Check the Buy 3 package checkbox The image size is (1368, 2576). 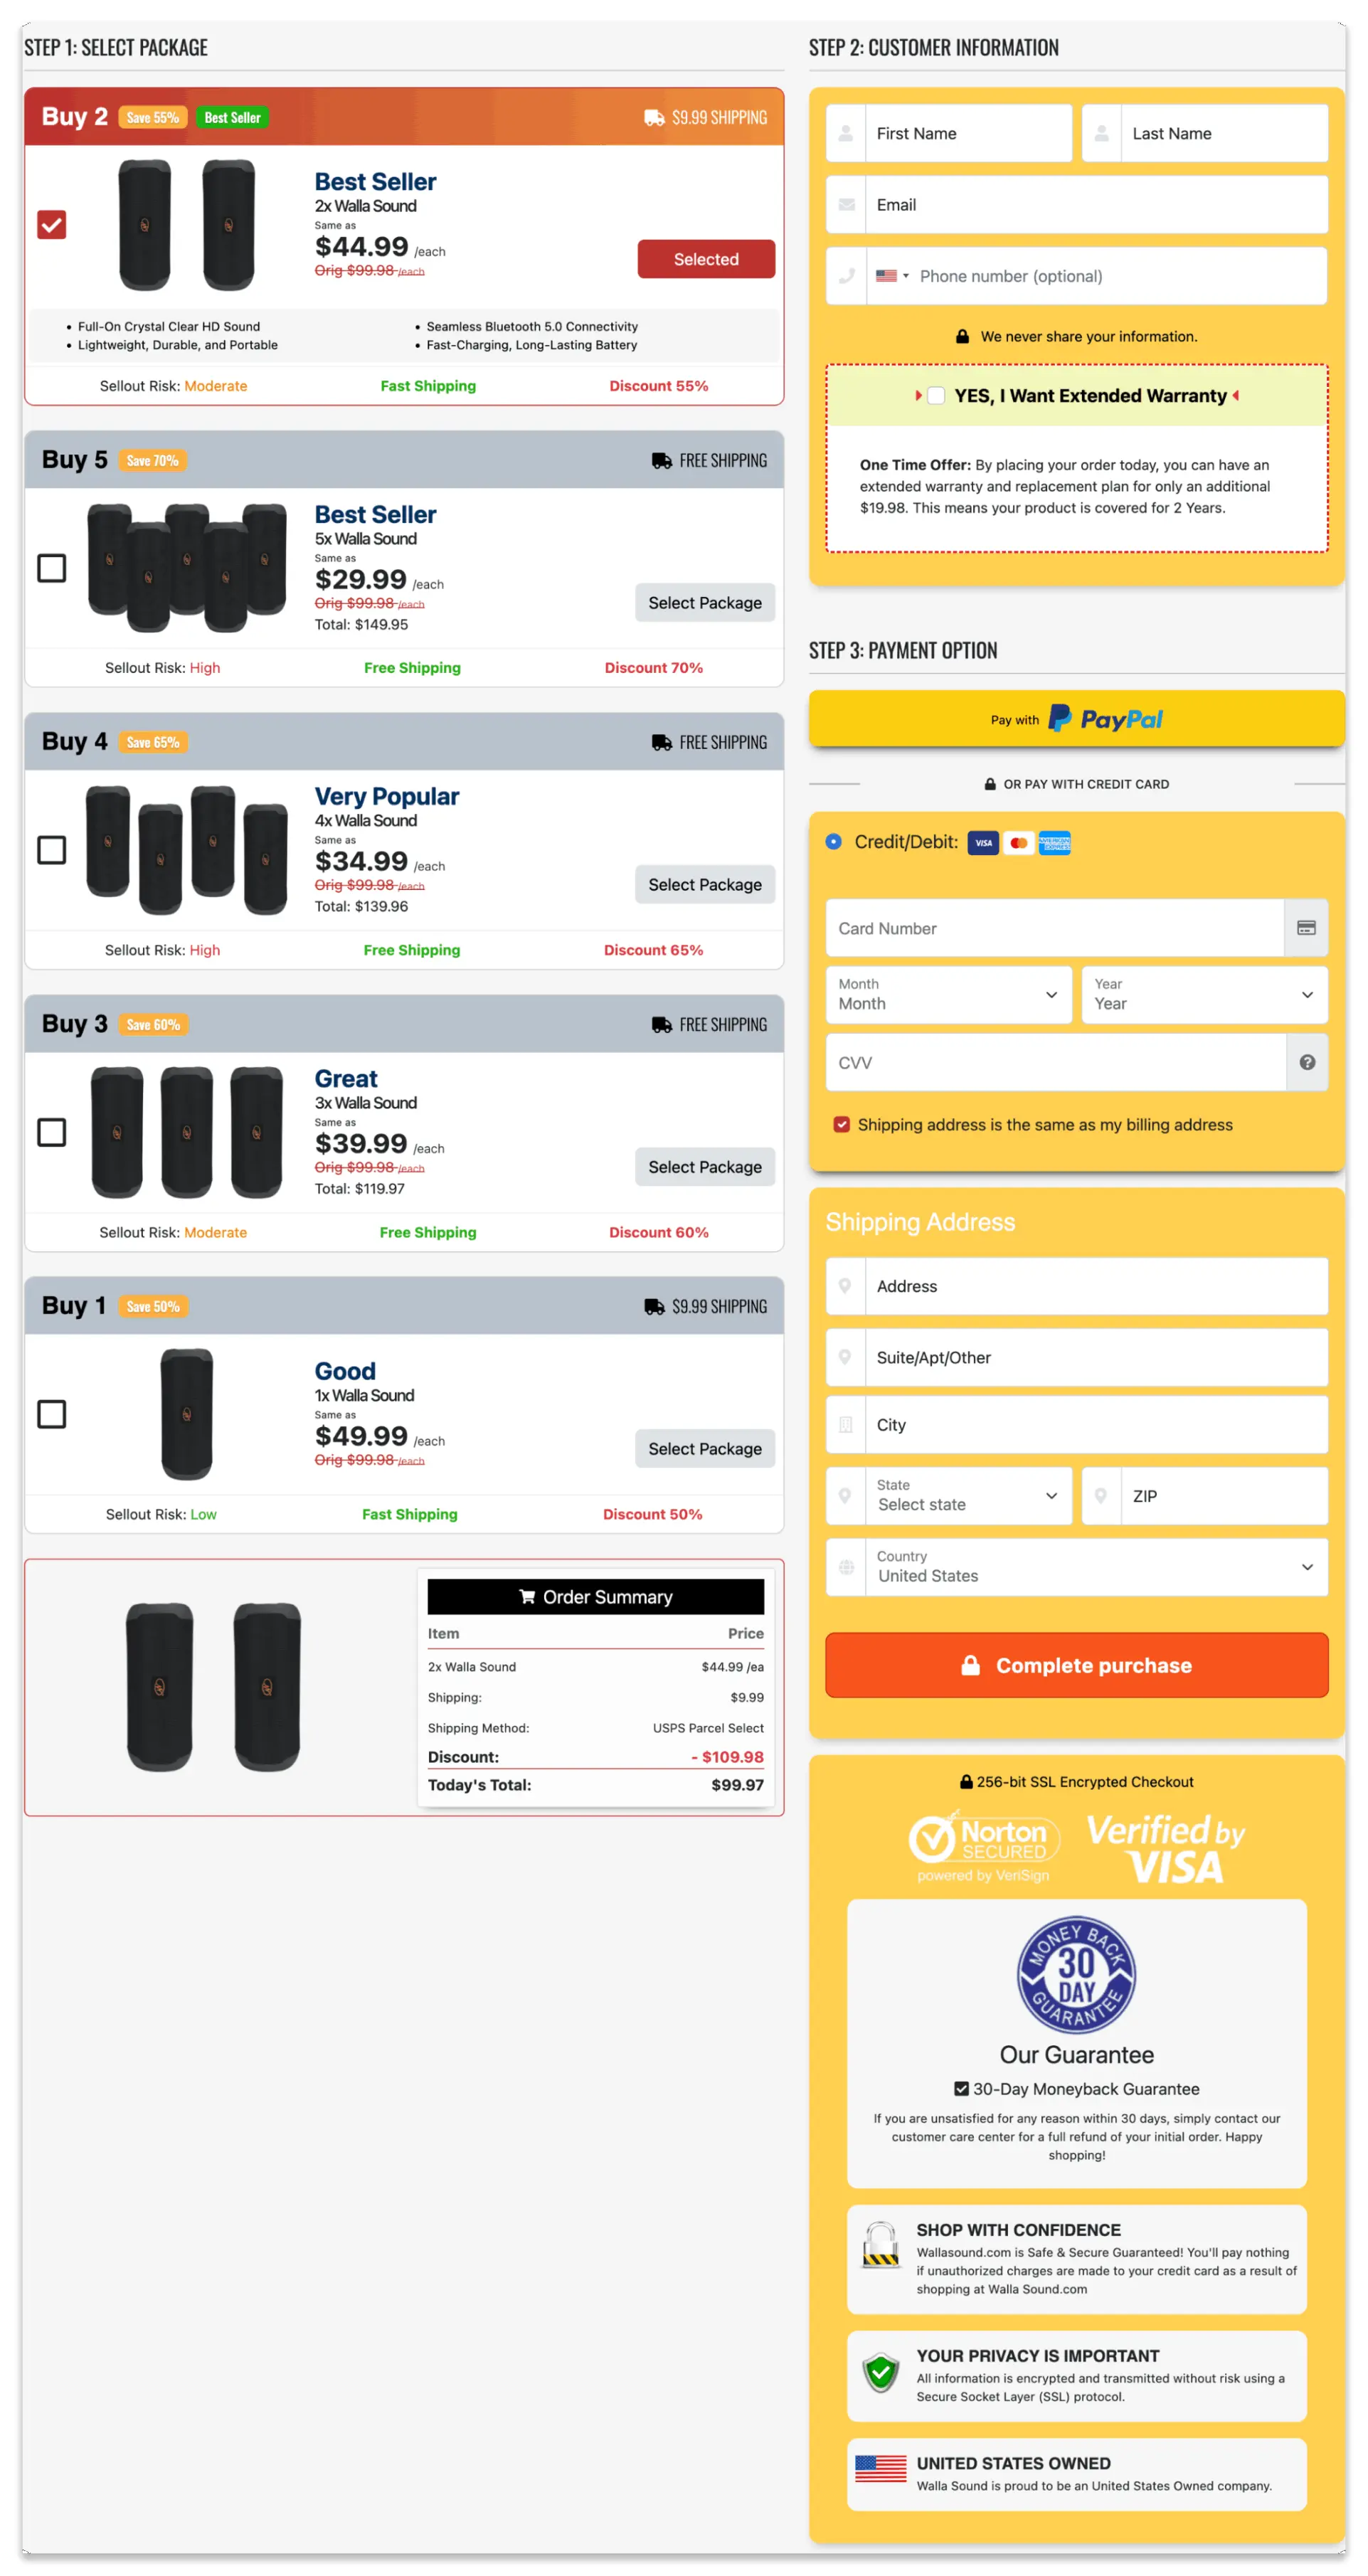point(51,1132)
